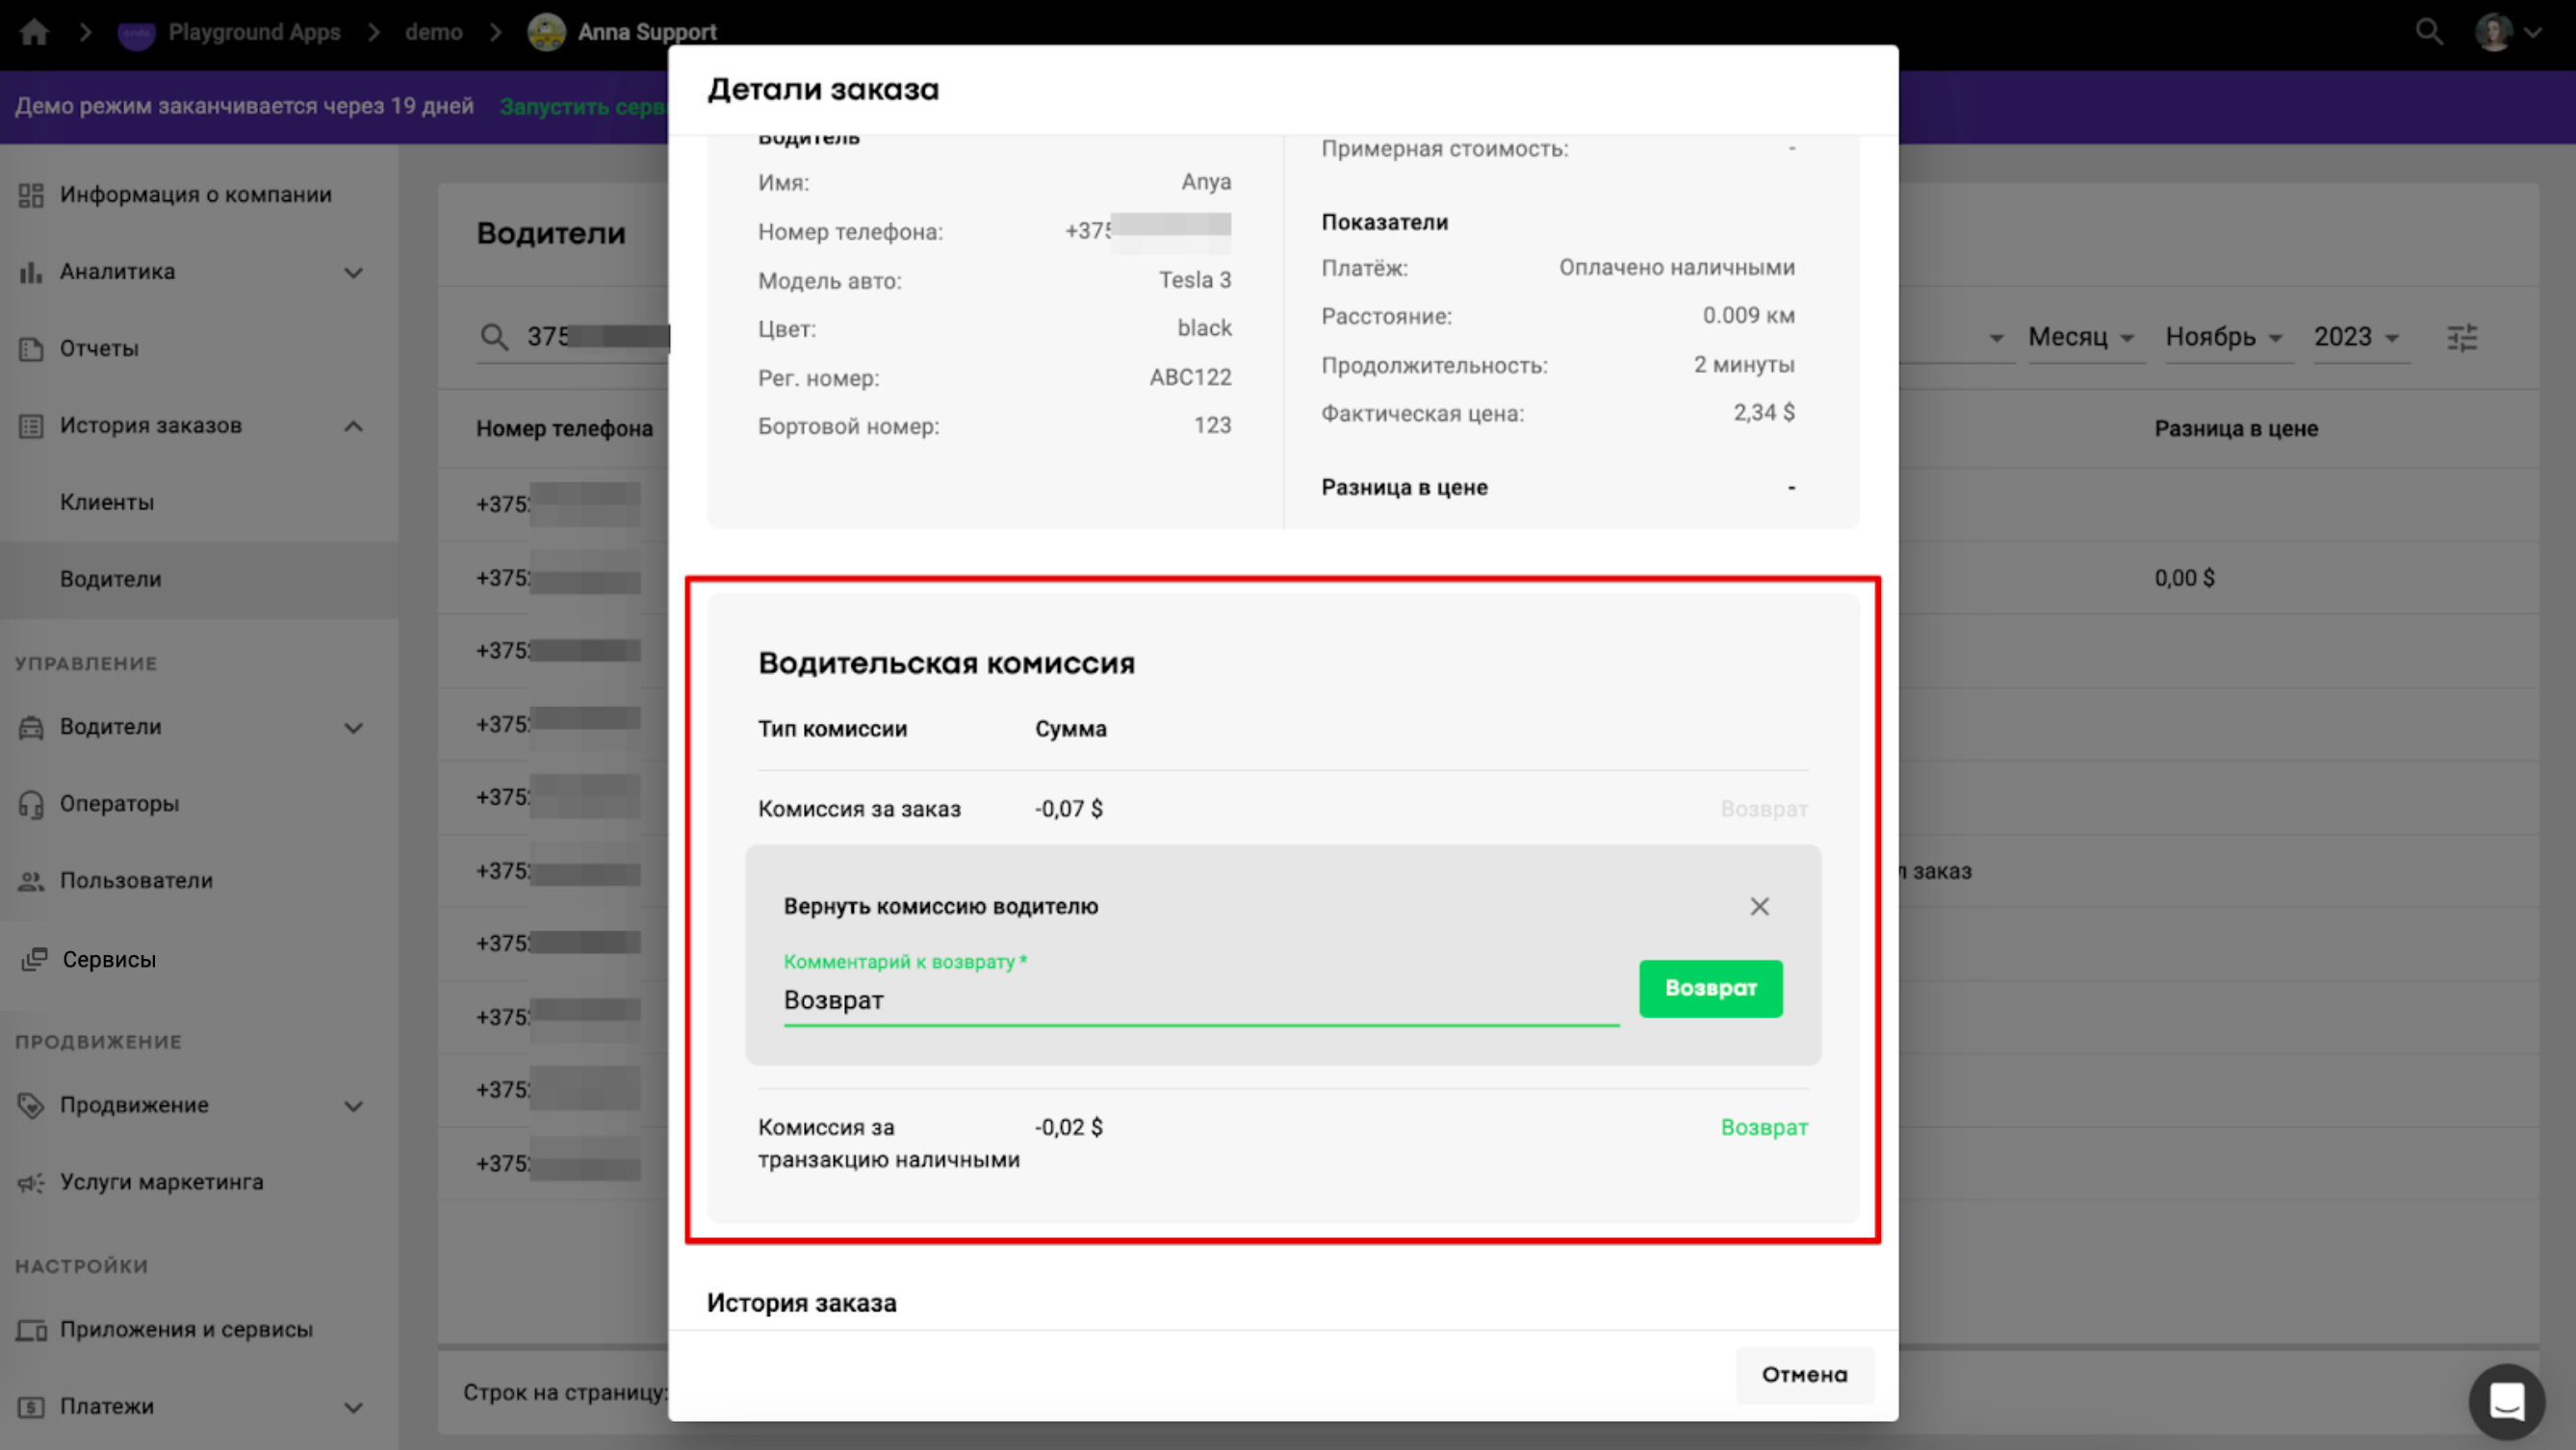Viewport: 2576px width, 1450px height.
Task: Open the table filter settings icon
Action: coord(2462,338)
